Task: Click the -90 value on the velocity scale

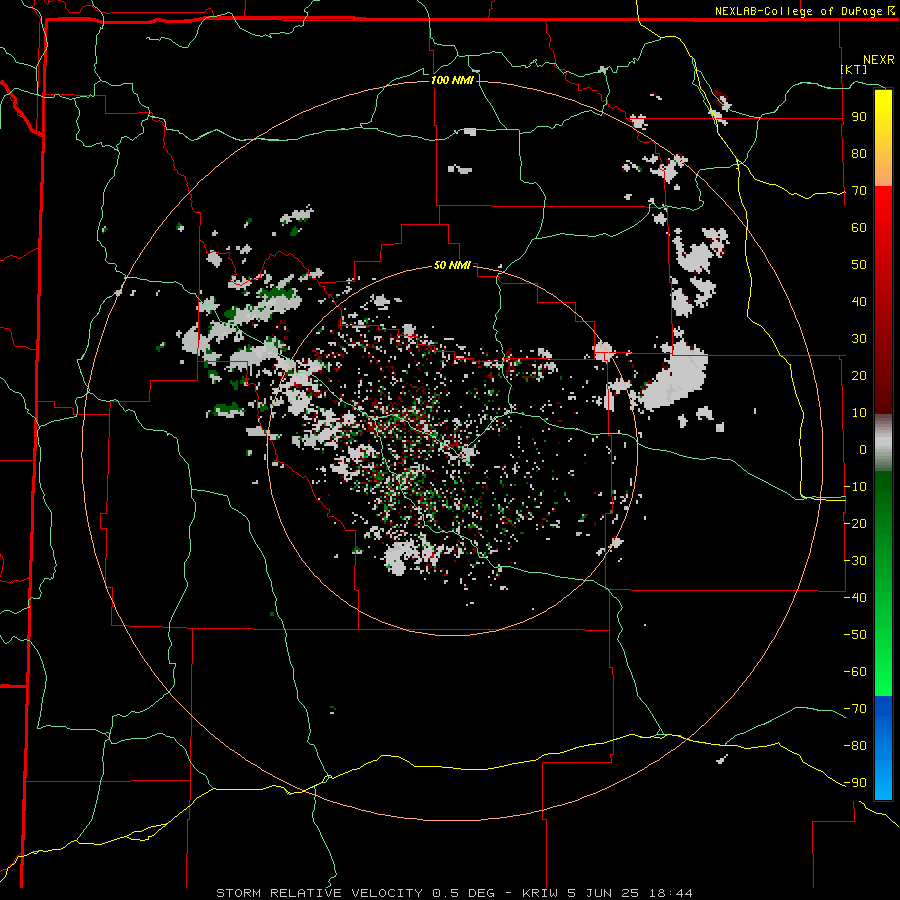Action: [855, 782]
